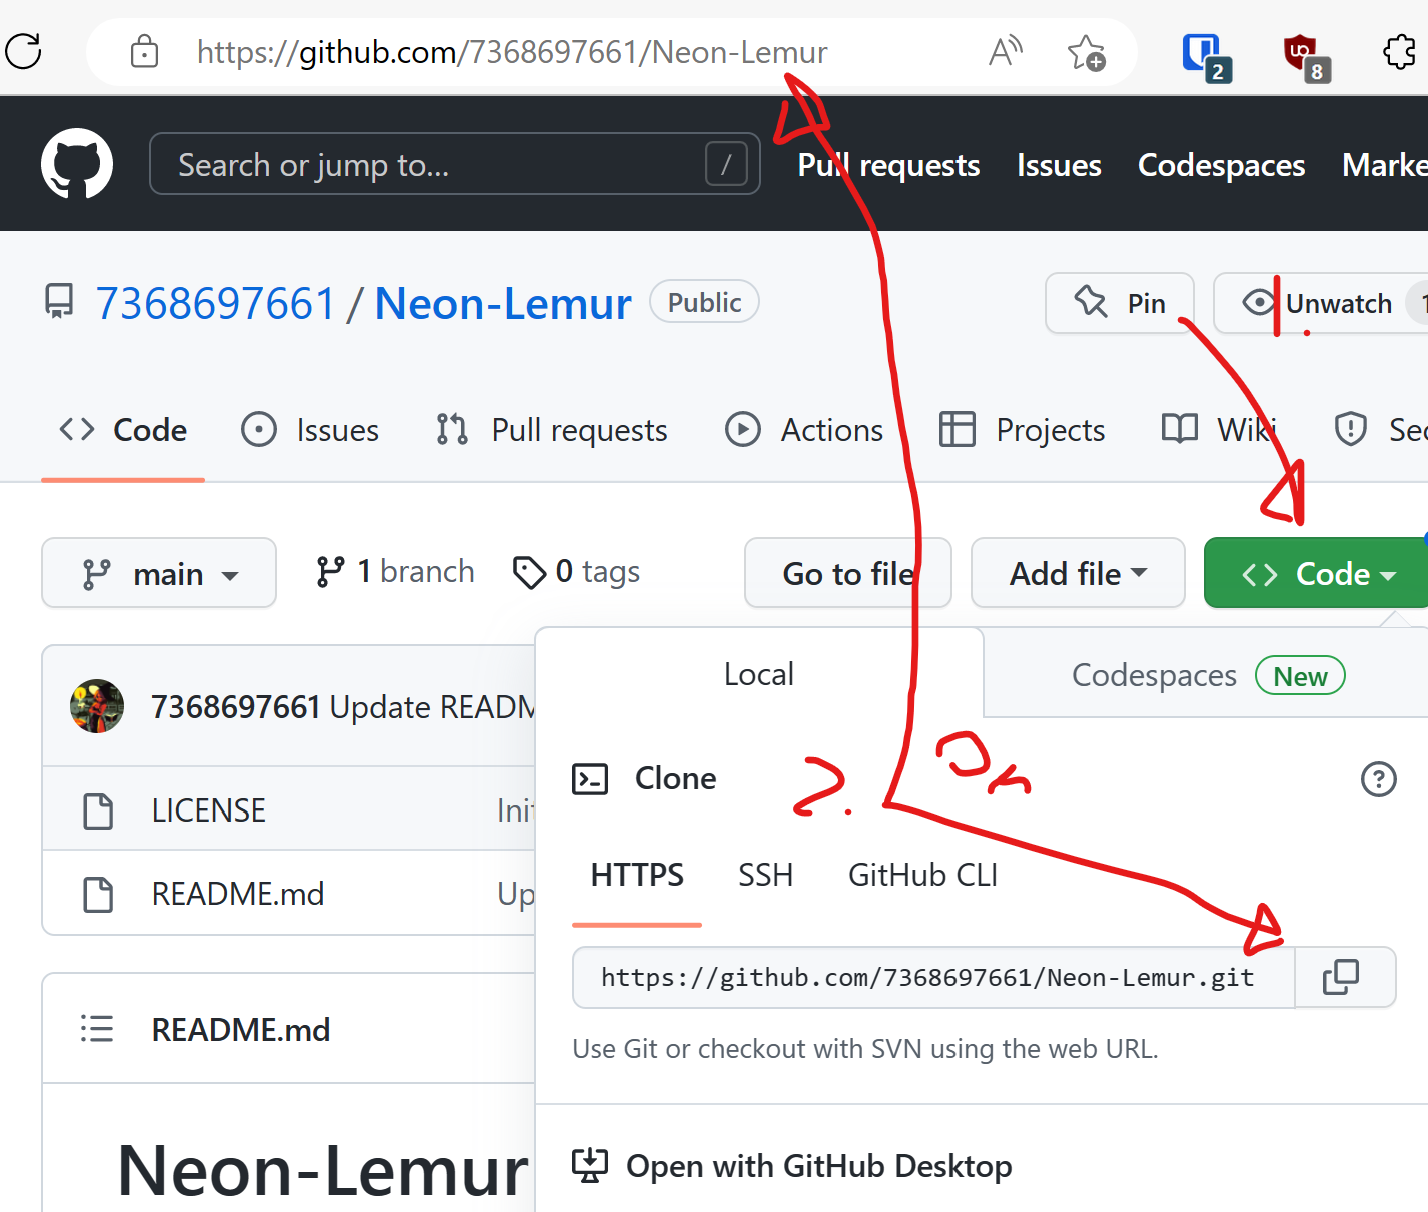Click the Clone terminal icon
1428x1212 pixels.
tap(590, 778)
